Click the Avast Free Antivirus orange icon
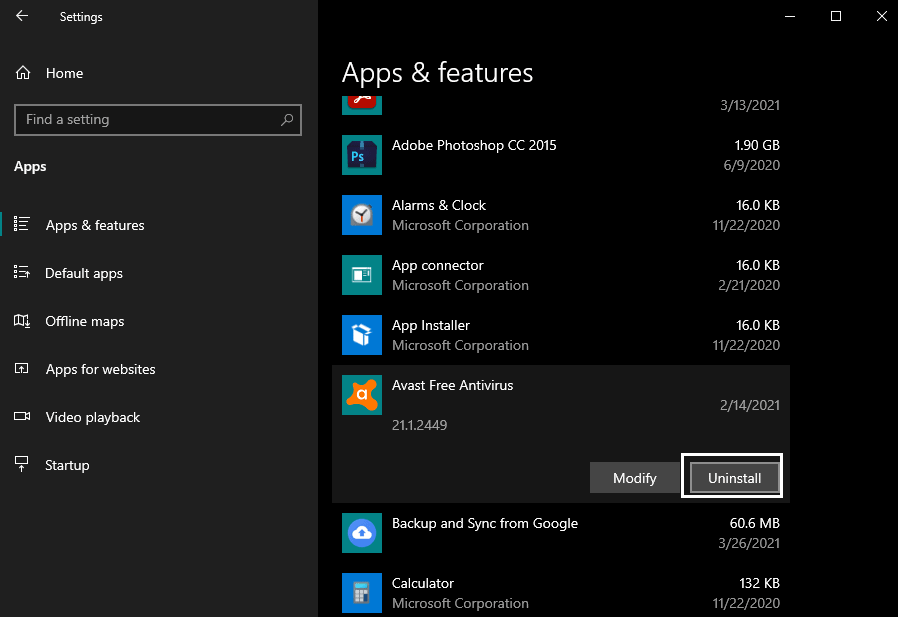The image size is (898, 617). pos(362,395)
